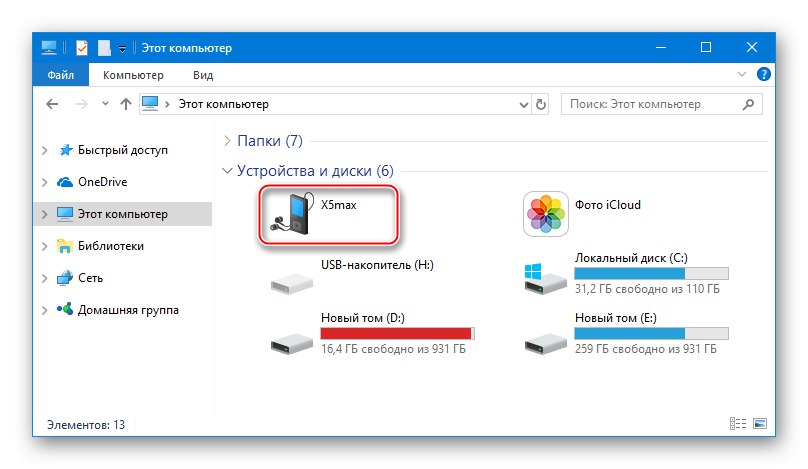Open the Help question mark icon
The height and width of the screenshot is (469, 808).
point(763,74)
